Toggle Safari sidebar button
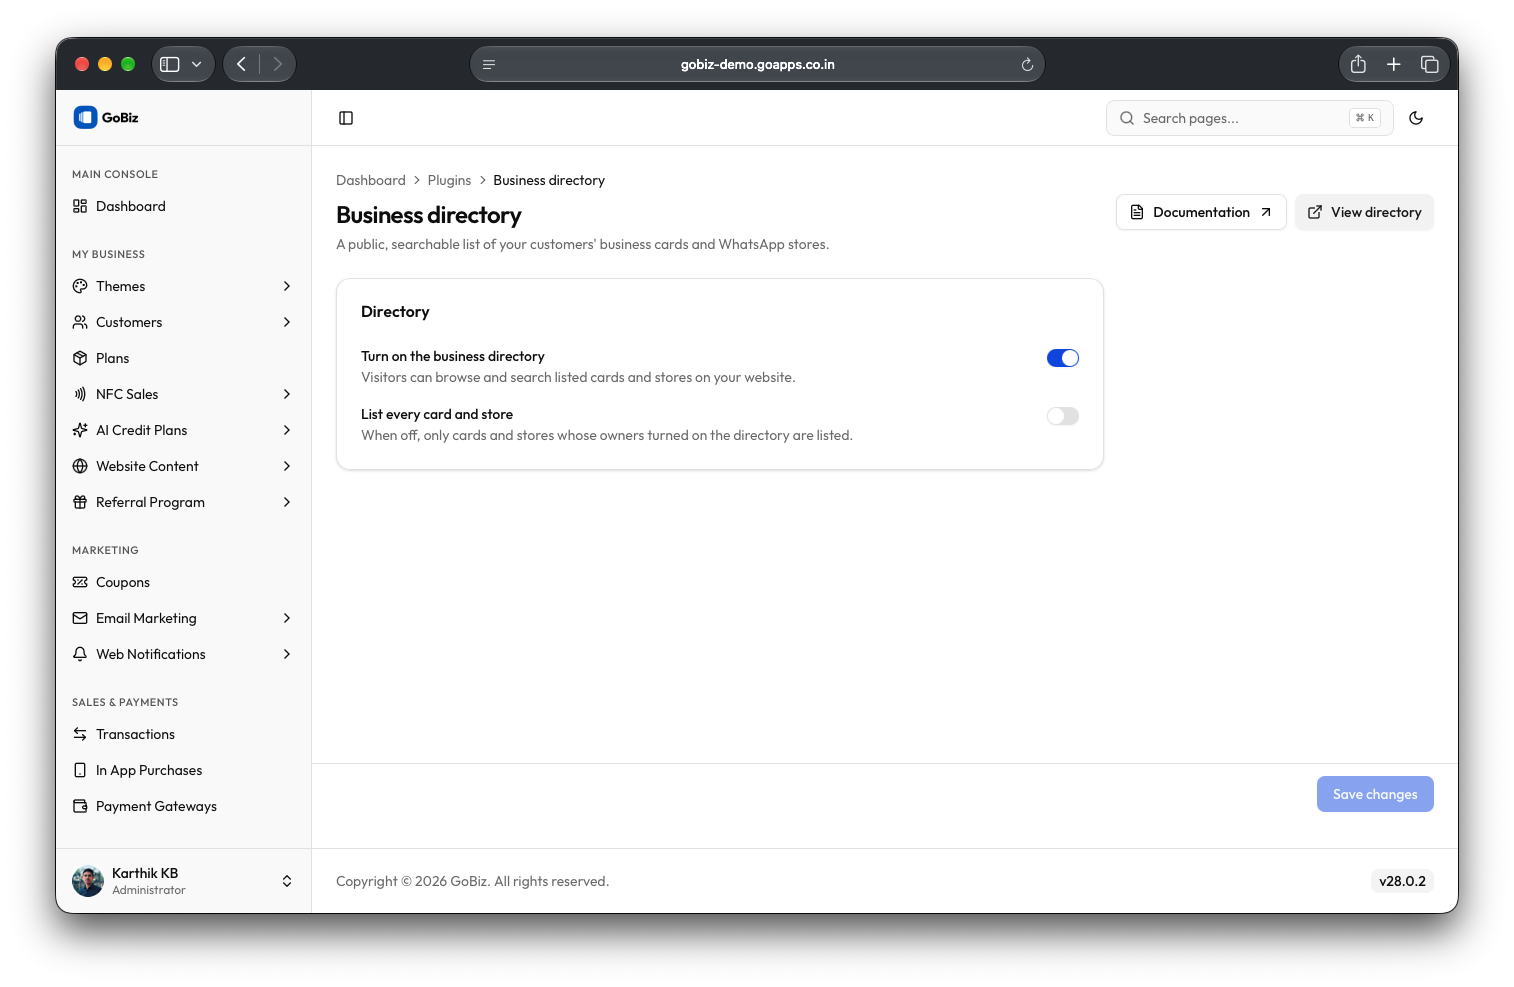 [x=170, y=64]
